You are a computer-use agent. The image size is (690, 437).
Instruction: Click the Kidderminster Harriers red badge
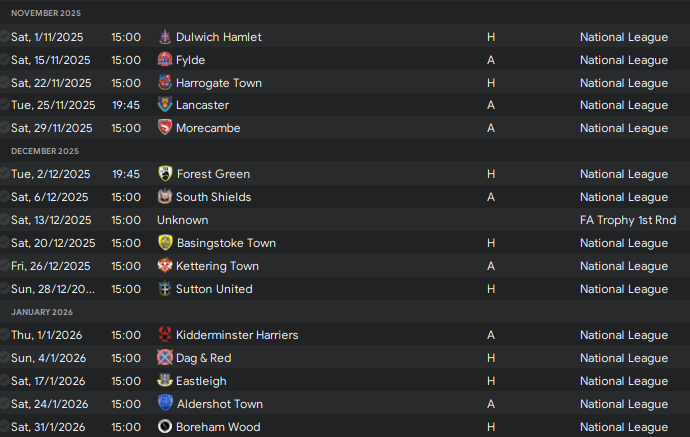click(165, 334)
